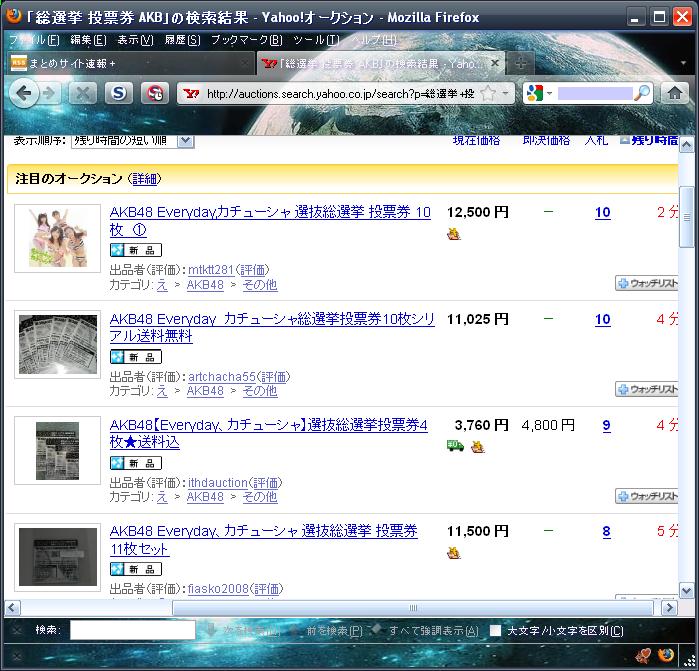This screenshot has height=671, width=699.
Task: Sort by 入札 column header
Action: click(x=596, y=140)
